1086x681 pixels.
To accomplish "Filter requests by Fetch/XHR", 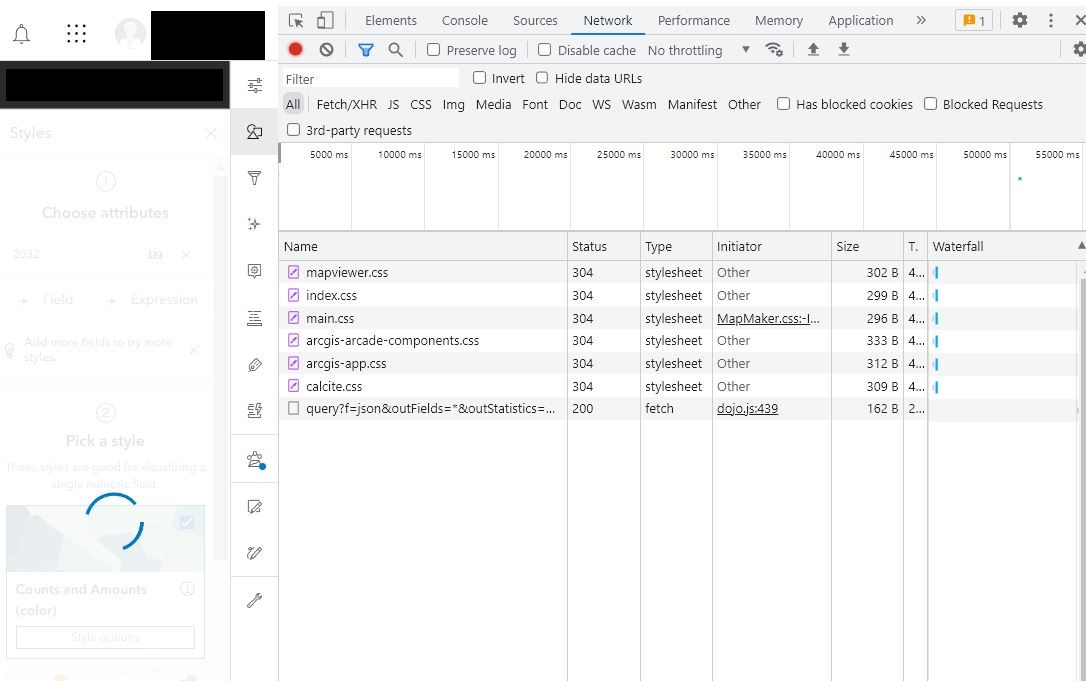I will point(346,104).
